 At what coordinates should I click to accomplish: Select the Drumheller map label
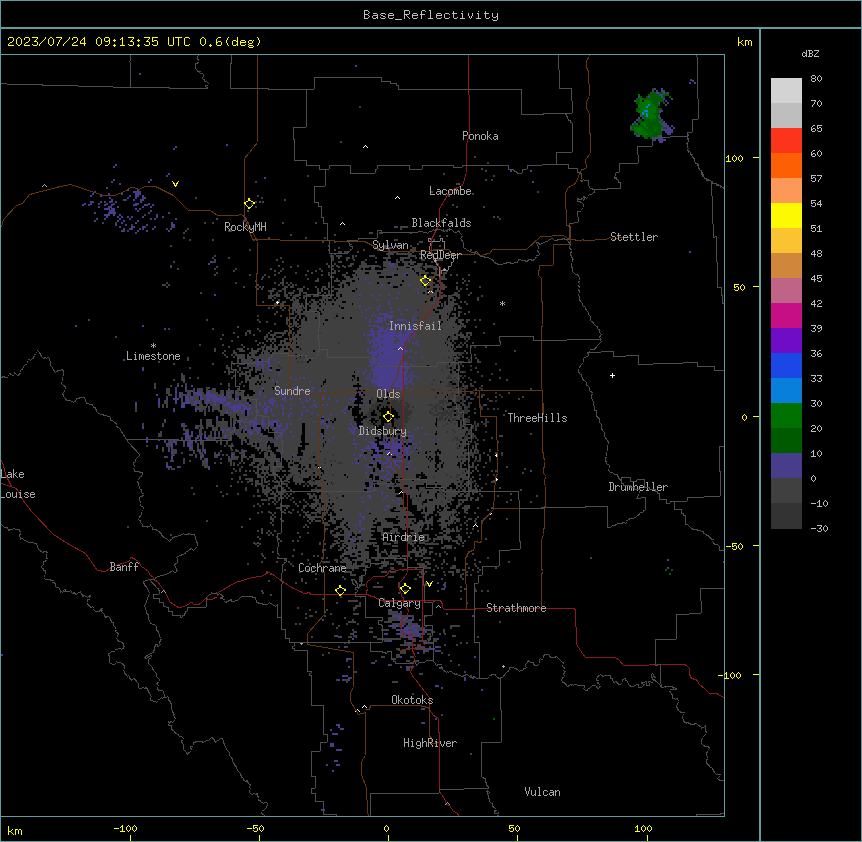[638, 487]
